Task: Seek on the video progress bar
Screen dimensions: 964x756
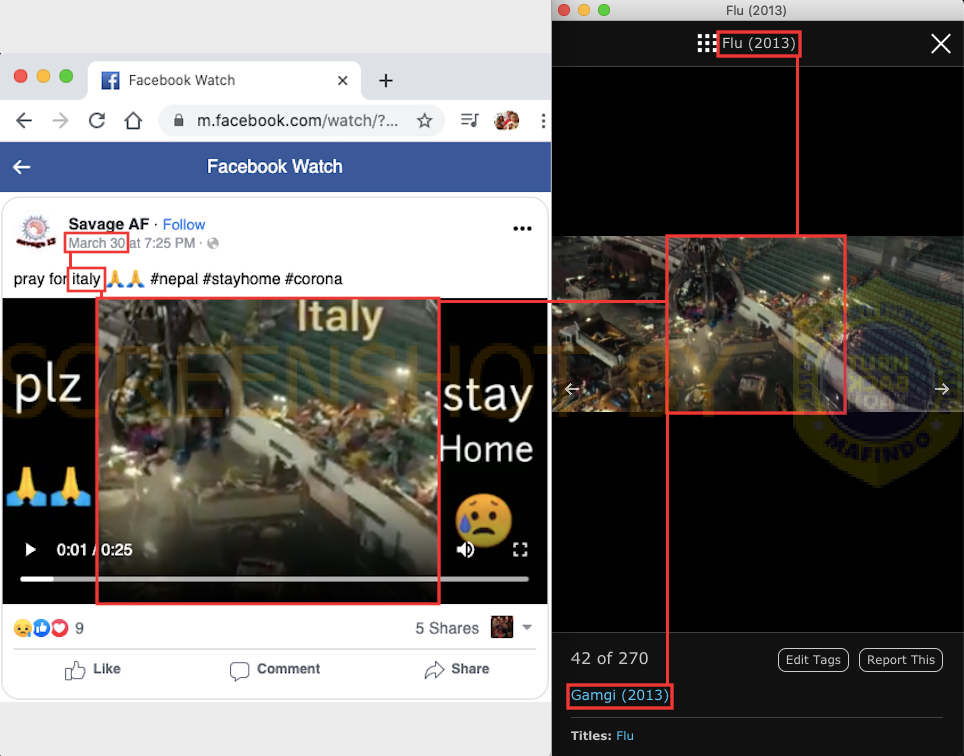Action: pyautogui.click(x=274, y=579)
